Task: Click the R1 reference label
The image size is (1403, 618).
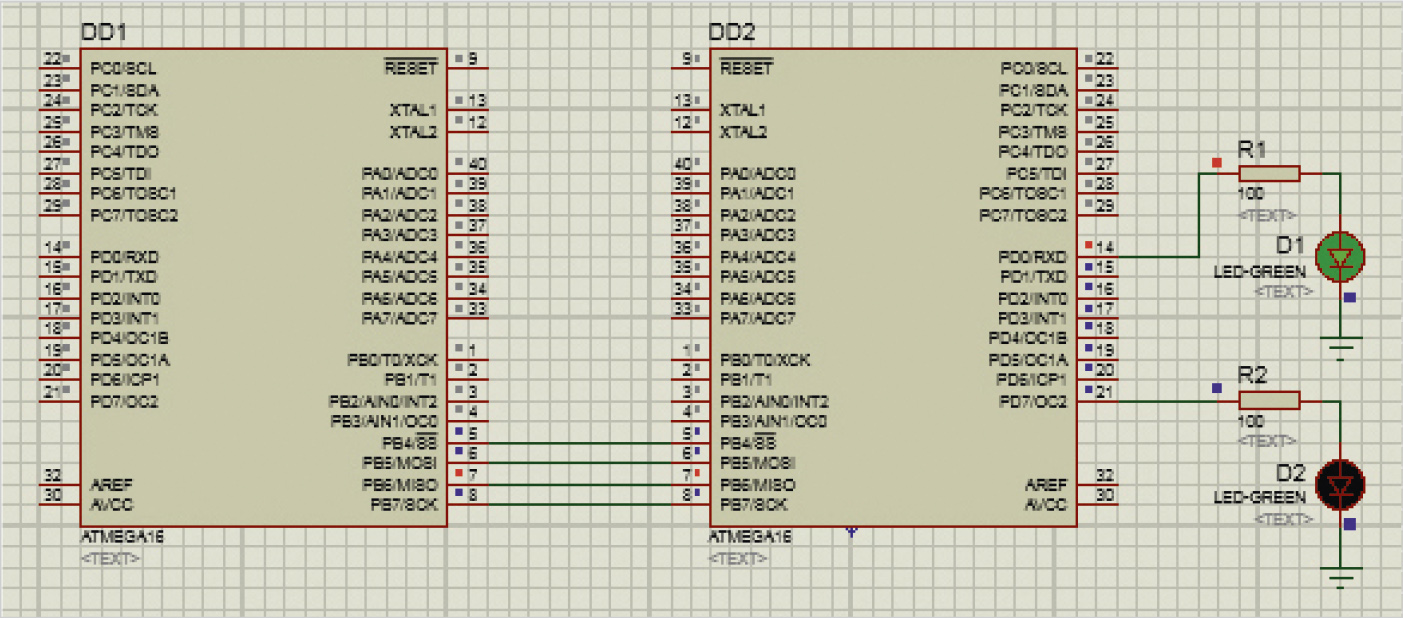Action: coord(1252,149)
